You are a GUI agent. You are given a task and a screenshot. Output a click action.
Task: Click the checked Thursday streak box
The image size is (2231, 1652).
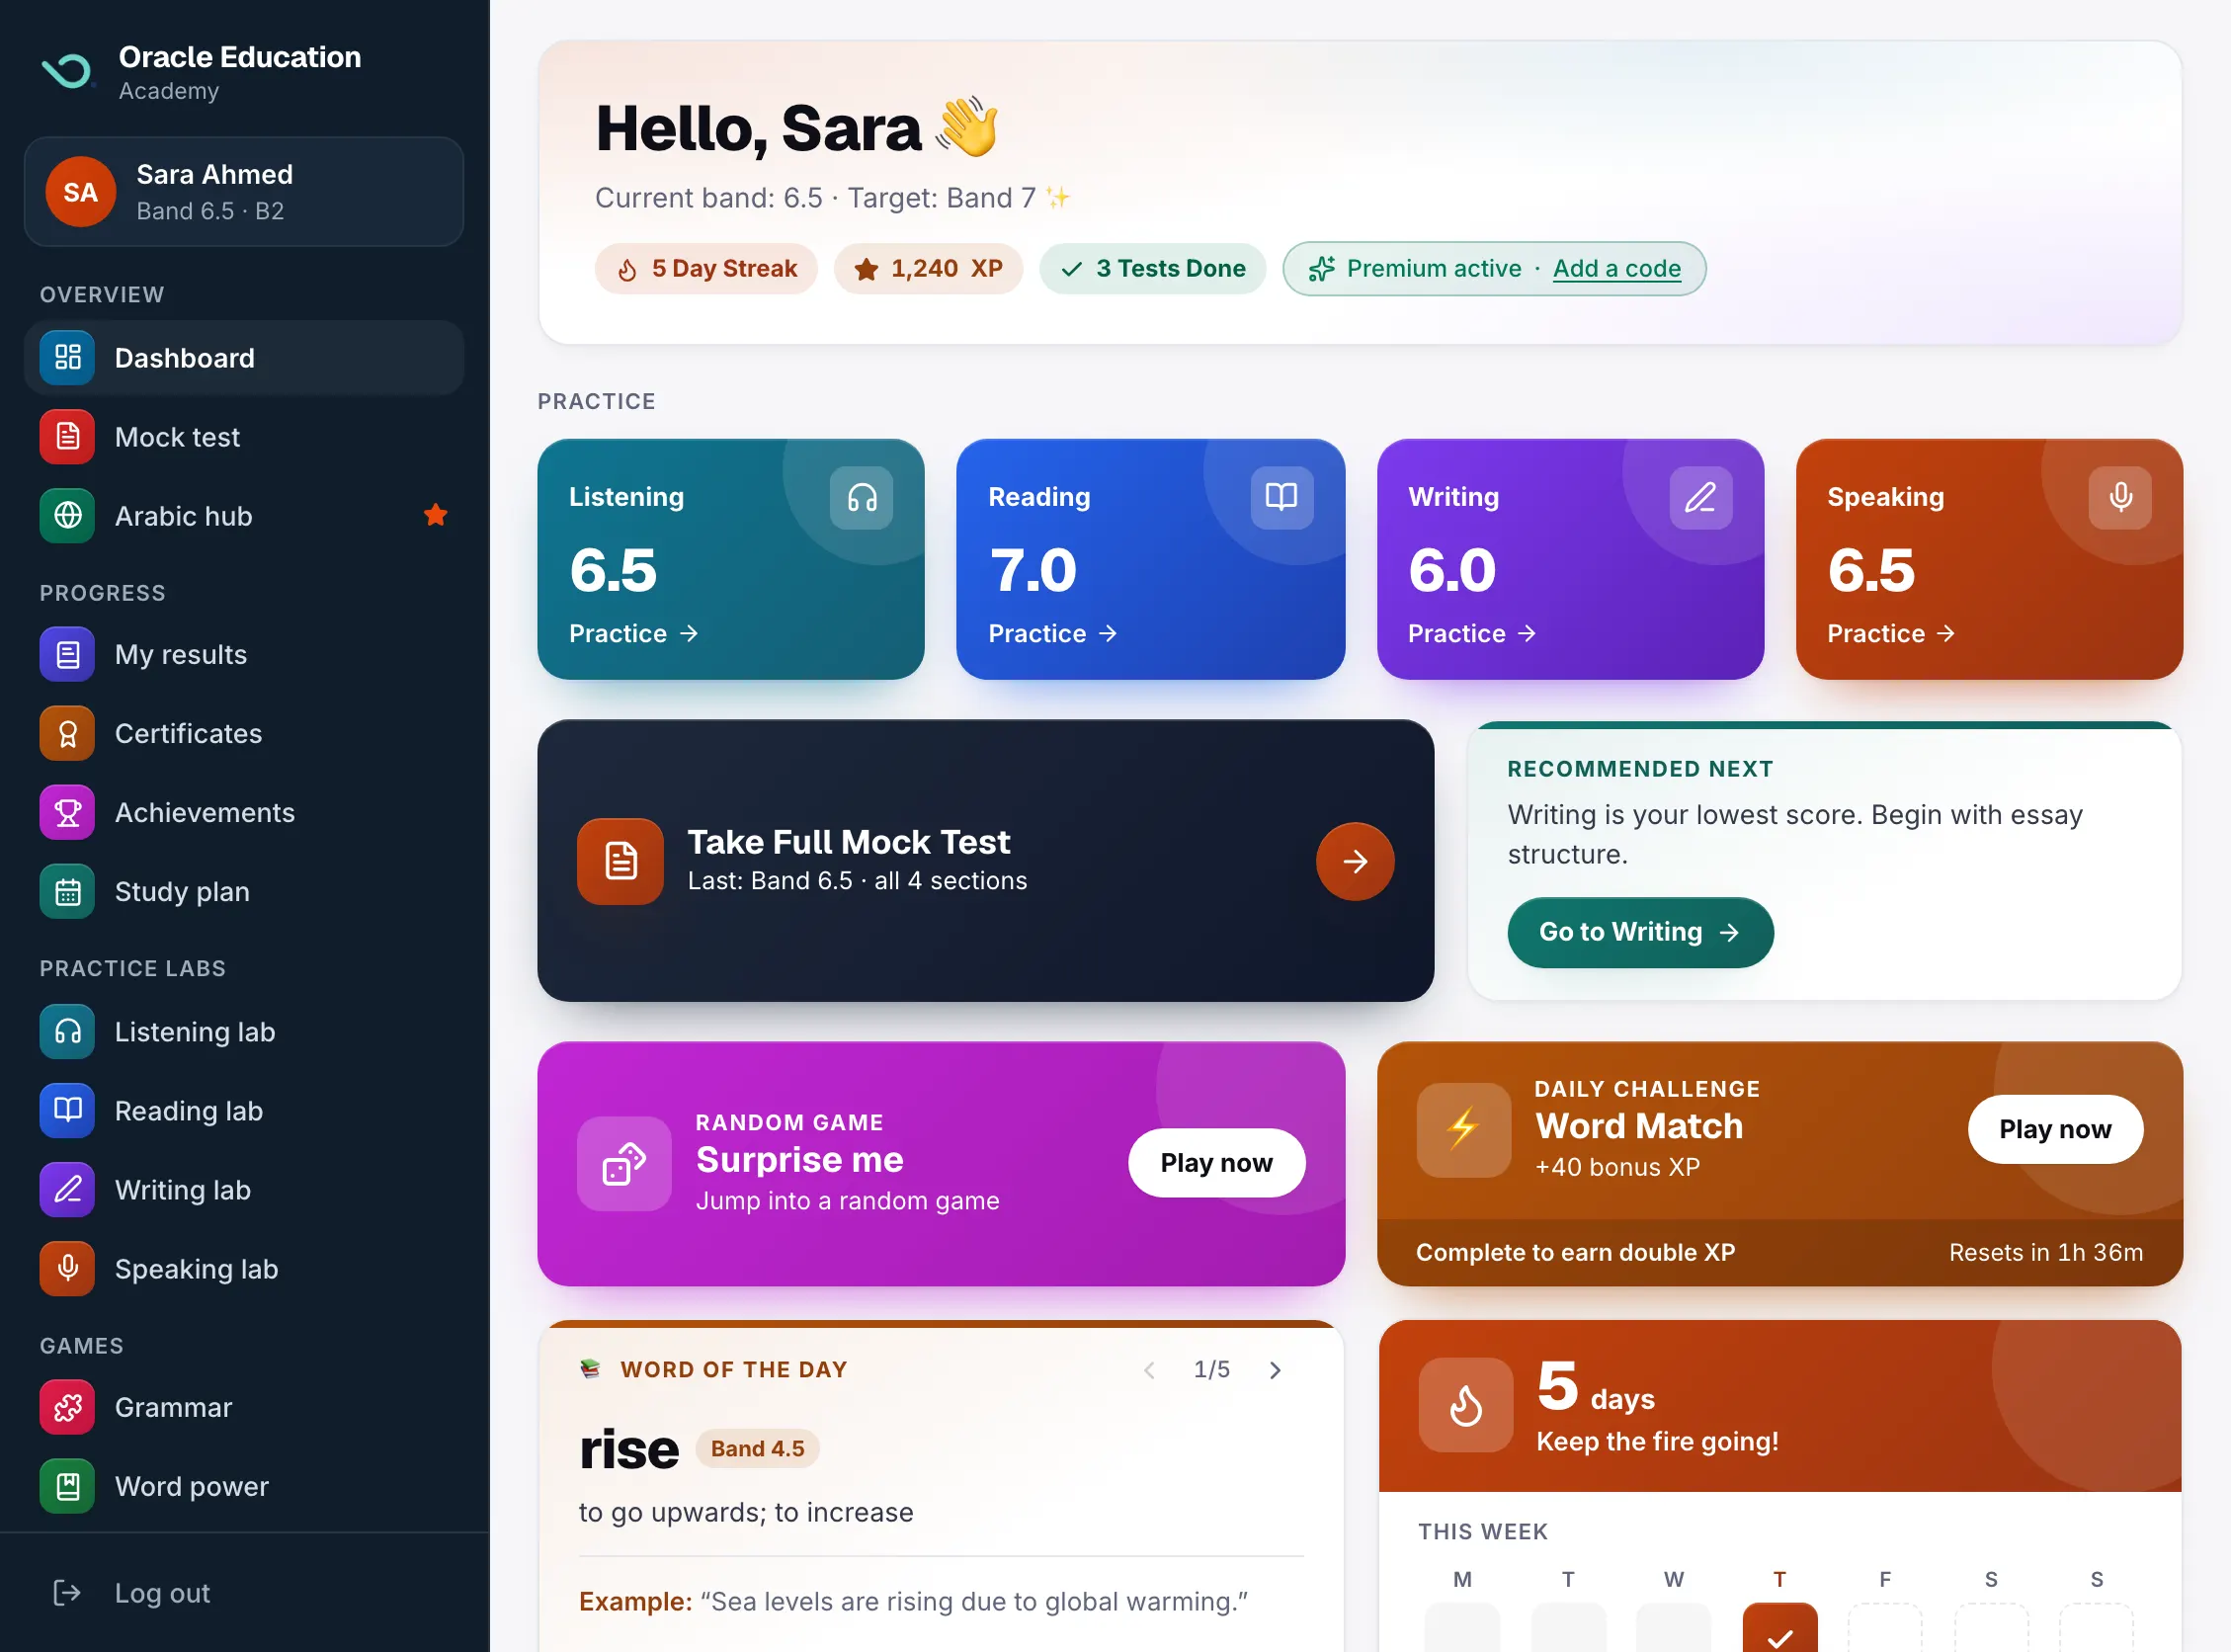click(x=1779, y=1628)
